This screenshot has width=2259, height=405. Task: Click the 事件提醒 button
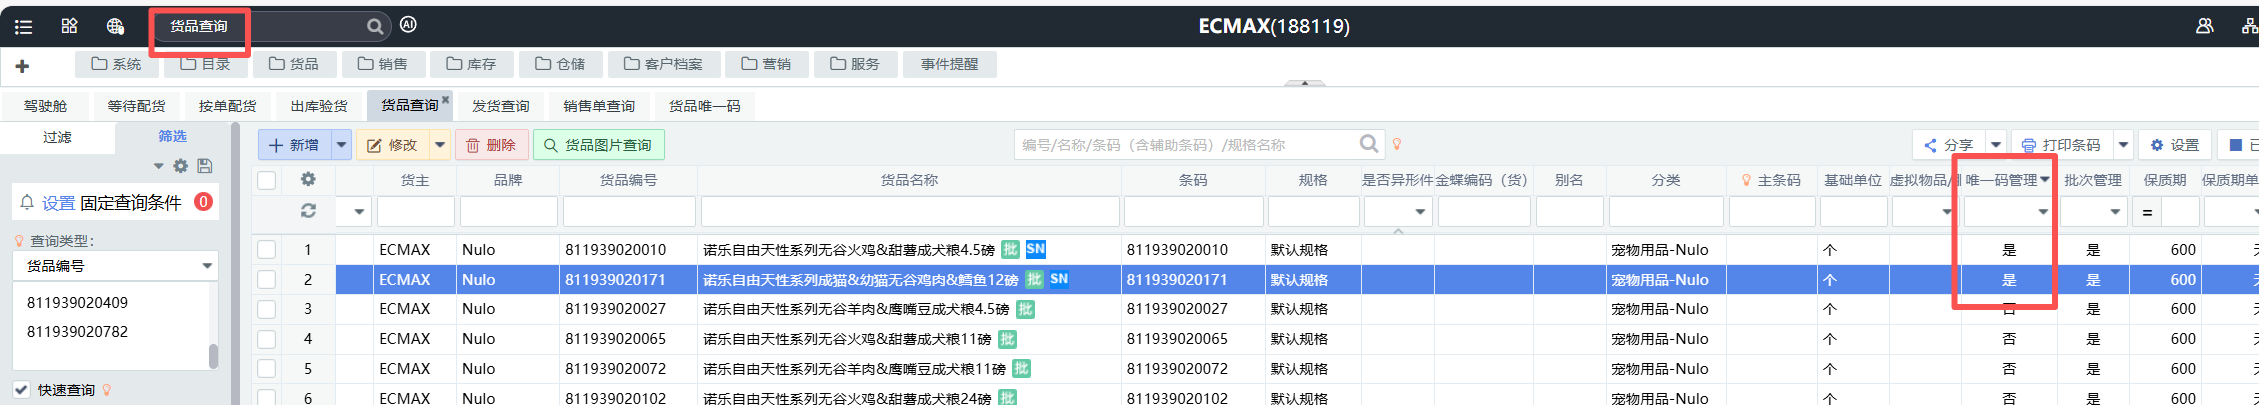click(950, 64)
